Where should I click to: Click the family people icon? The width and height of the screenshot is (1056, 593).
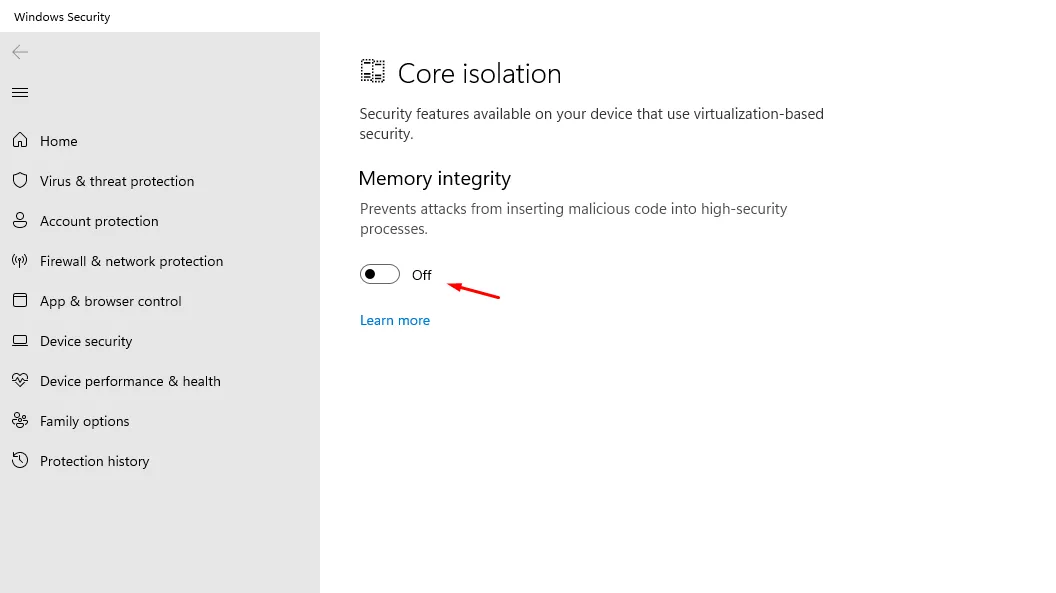pyautogui.click(x=20, y=421)
